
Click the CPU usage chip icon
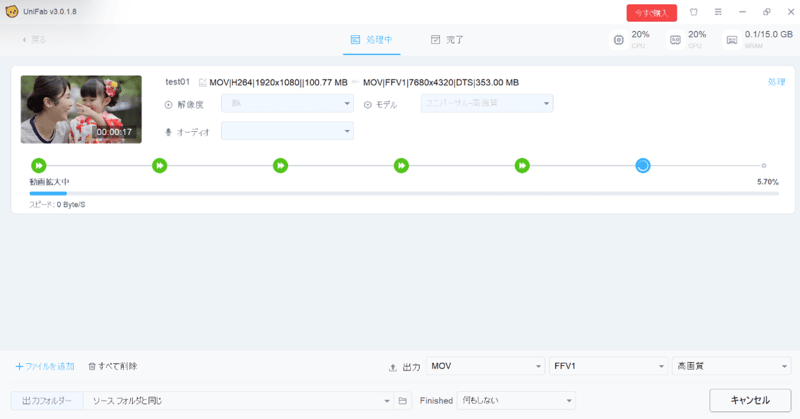coord(619,40)
